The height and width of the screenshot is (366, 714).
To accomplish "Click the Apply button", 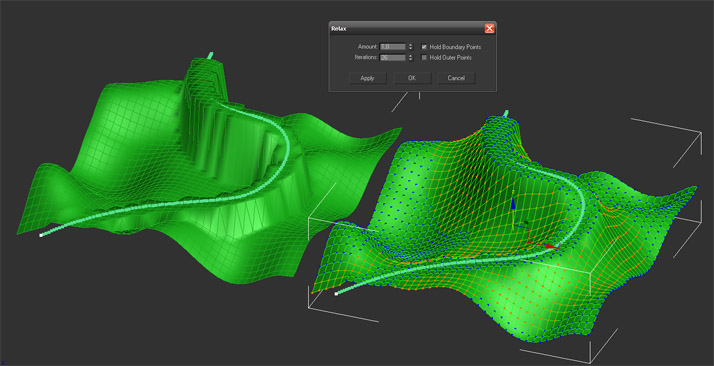I will click(367, 78).
